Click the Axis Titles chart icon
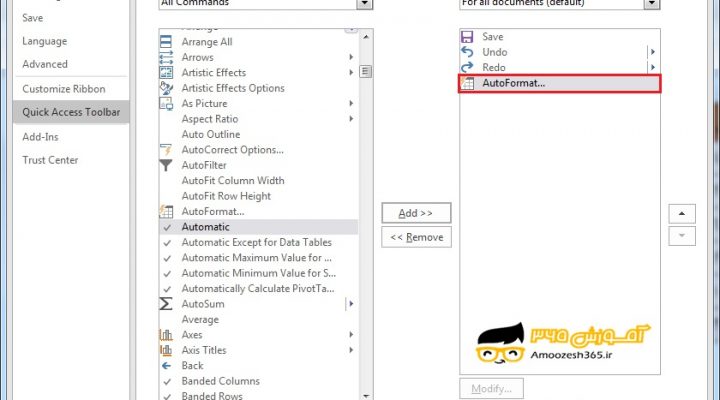The height and width of the screenshot is (400, 720). point(166,350)
